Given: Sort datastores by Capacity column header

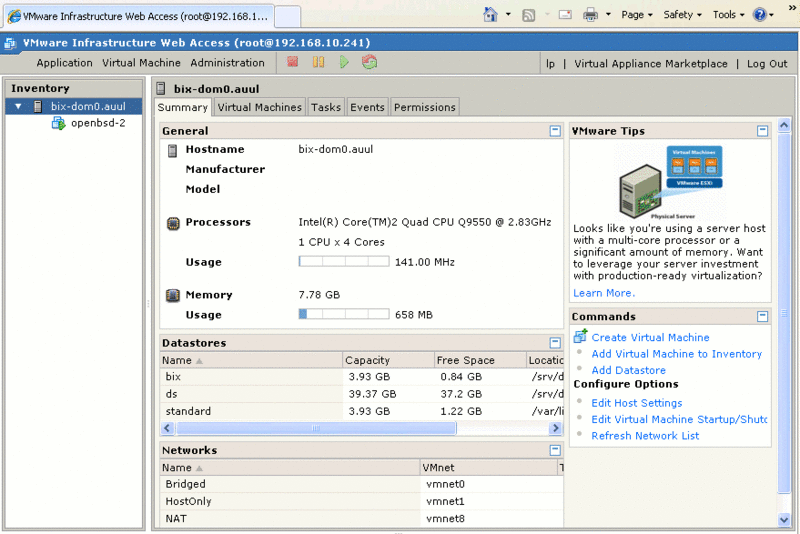Looking at the screenshot, I should click(x=388, y=360).
